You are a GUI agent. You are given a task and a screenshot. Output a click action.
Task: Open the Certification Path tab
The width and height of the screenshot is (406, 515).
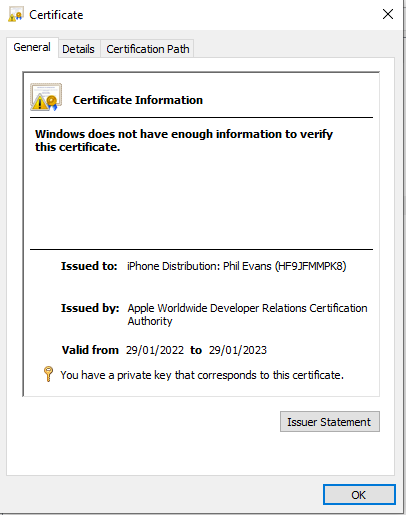point(148,49)
